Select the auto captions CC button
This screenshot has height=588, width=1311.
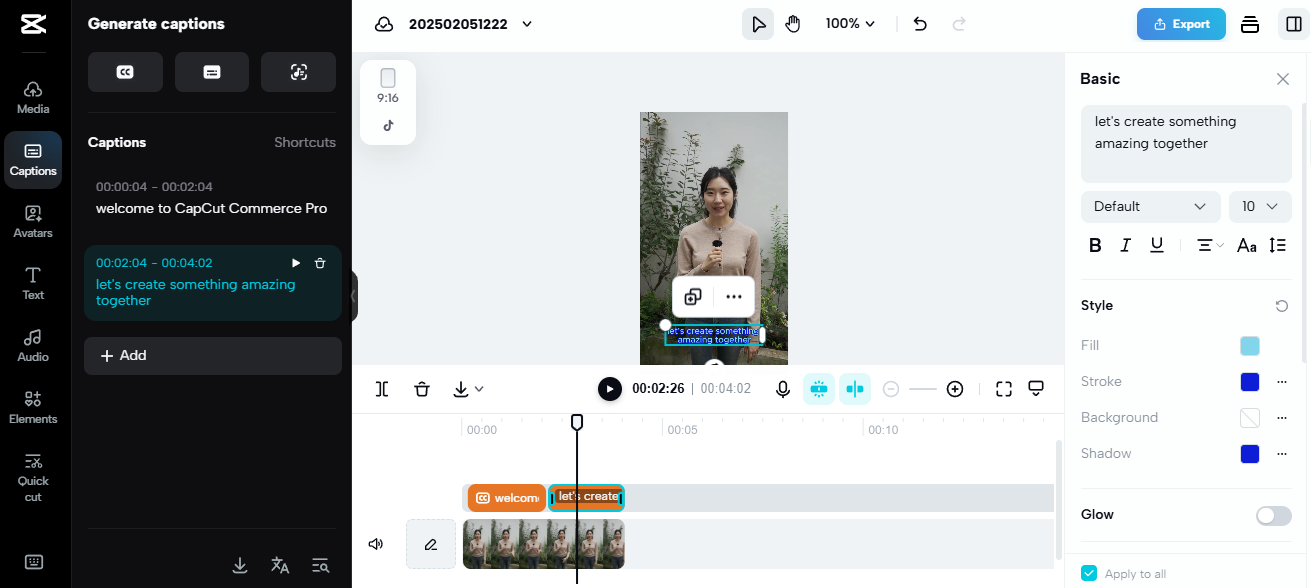point(125,72)
